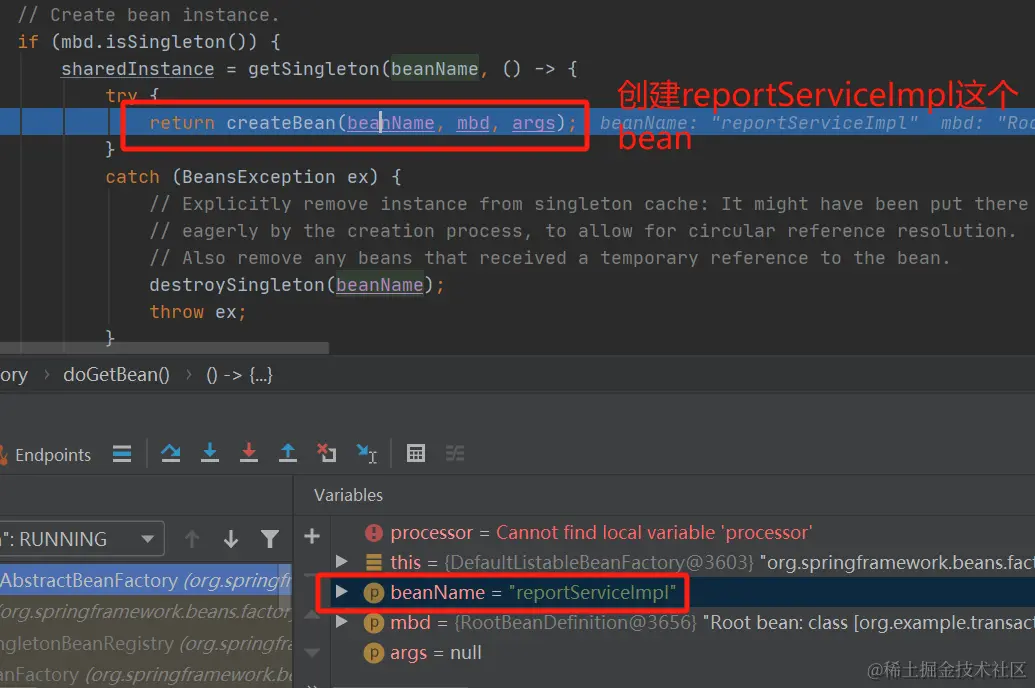
Task: Expand the mbd variable node
Action: pos(341,621)
